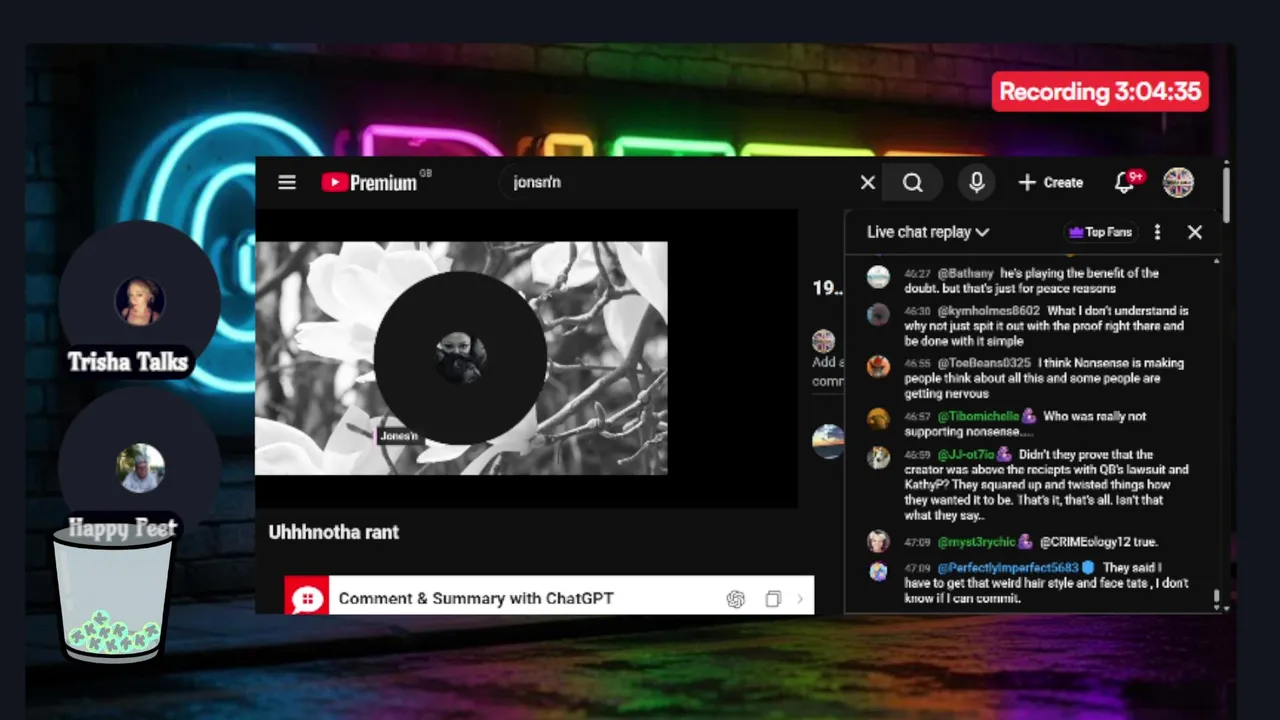
Task: Open live chat three-dot options menu
Action: coord(1158,232)
